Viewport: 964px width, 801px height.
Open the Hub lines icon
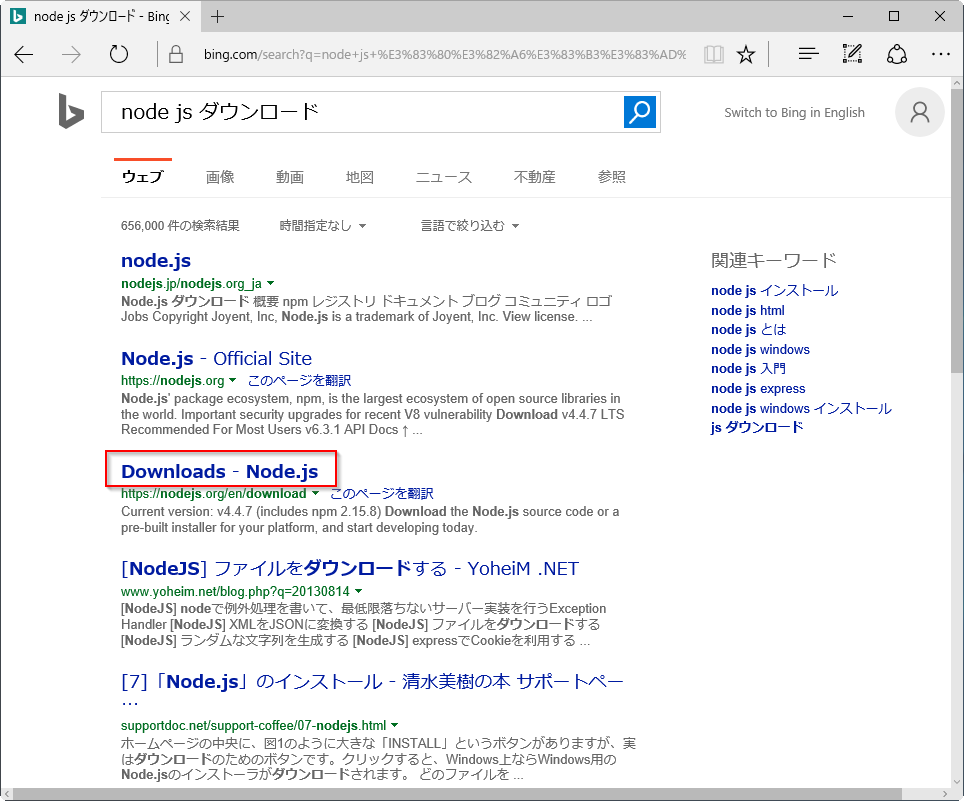tap(808, 54)
